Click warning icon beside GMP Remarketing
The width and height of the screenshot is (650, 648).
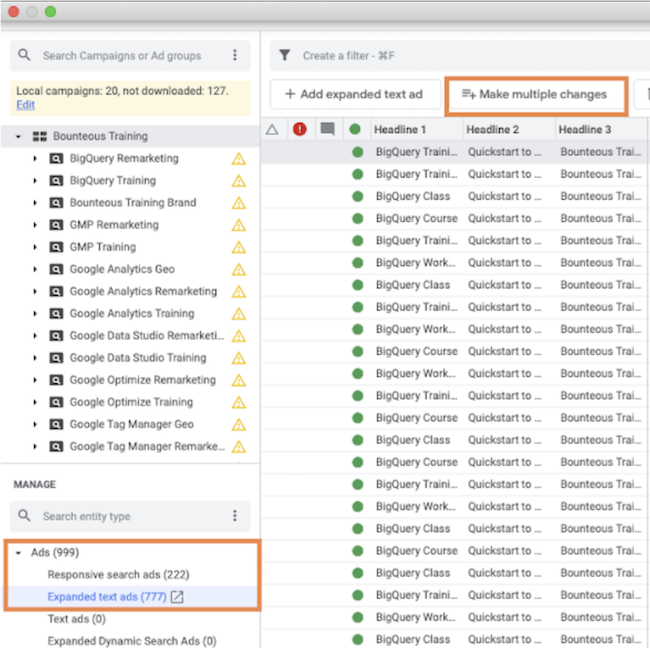239,225
